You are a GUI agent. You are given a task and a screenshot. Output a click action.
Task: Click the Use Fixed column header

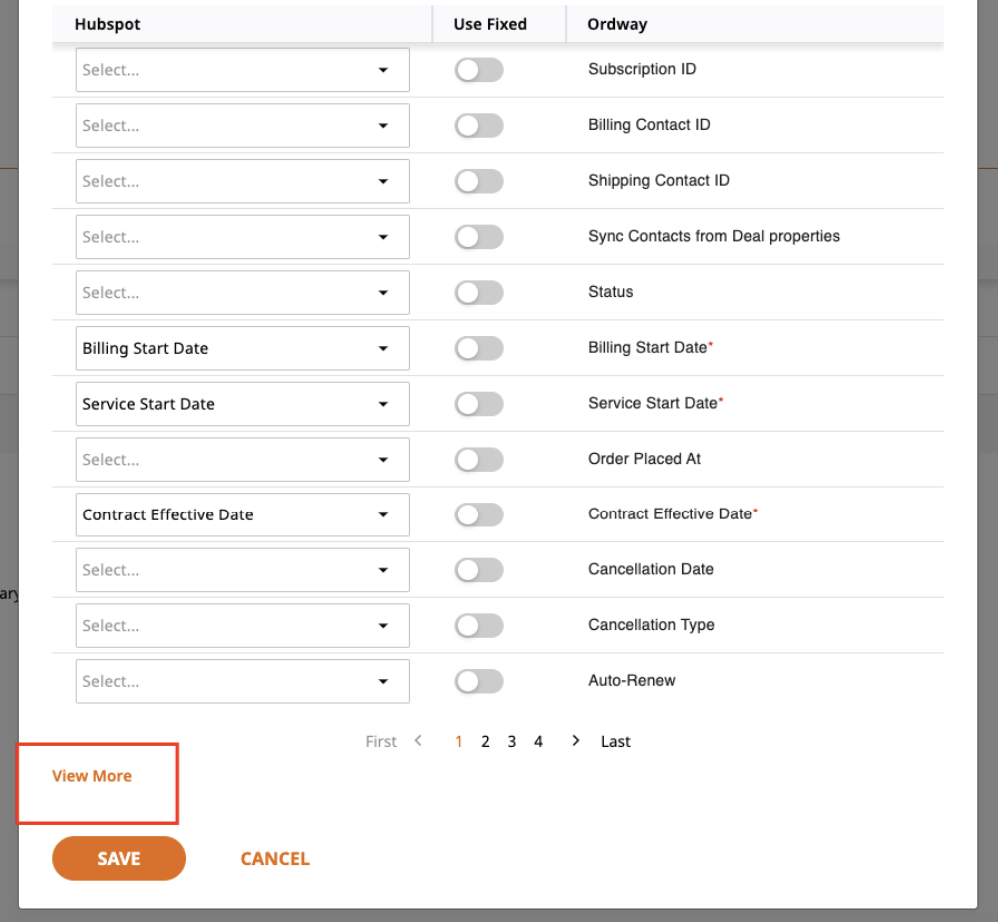[490, 24]
